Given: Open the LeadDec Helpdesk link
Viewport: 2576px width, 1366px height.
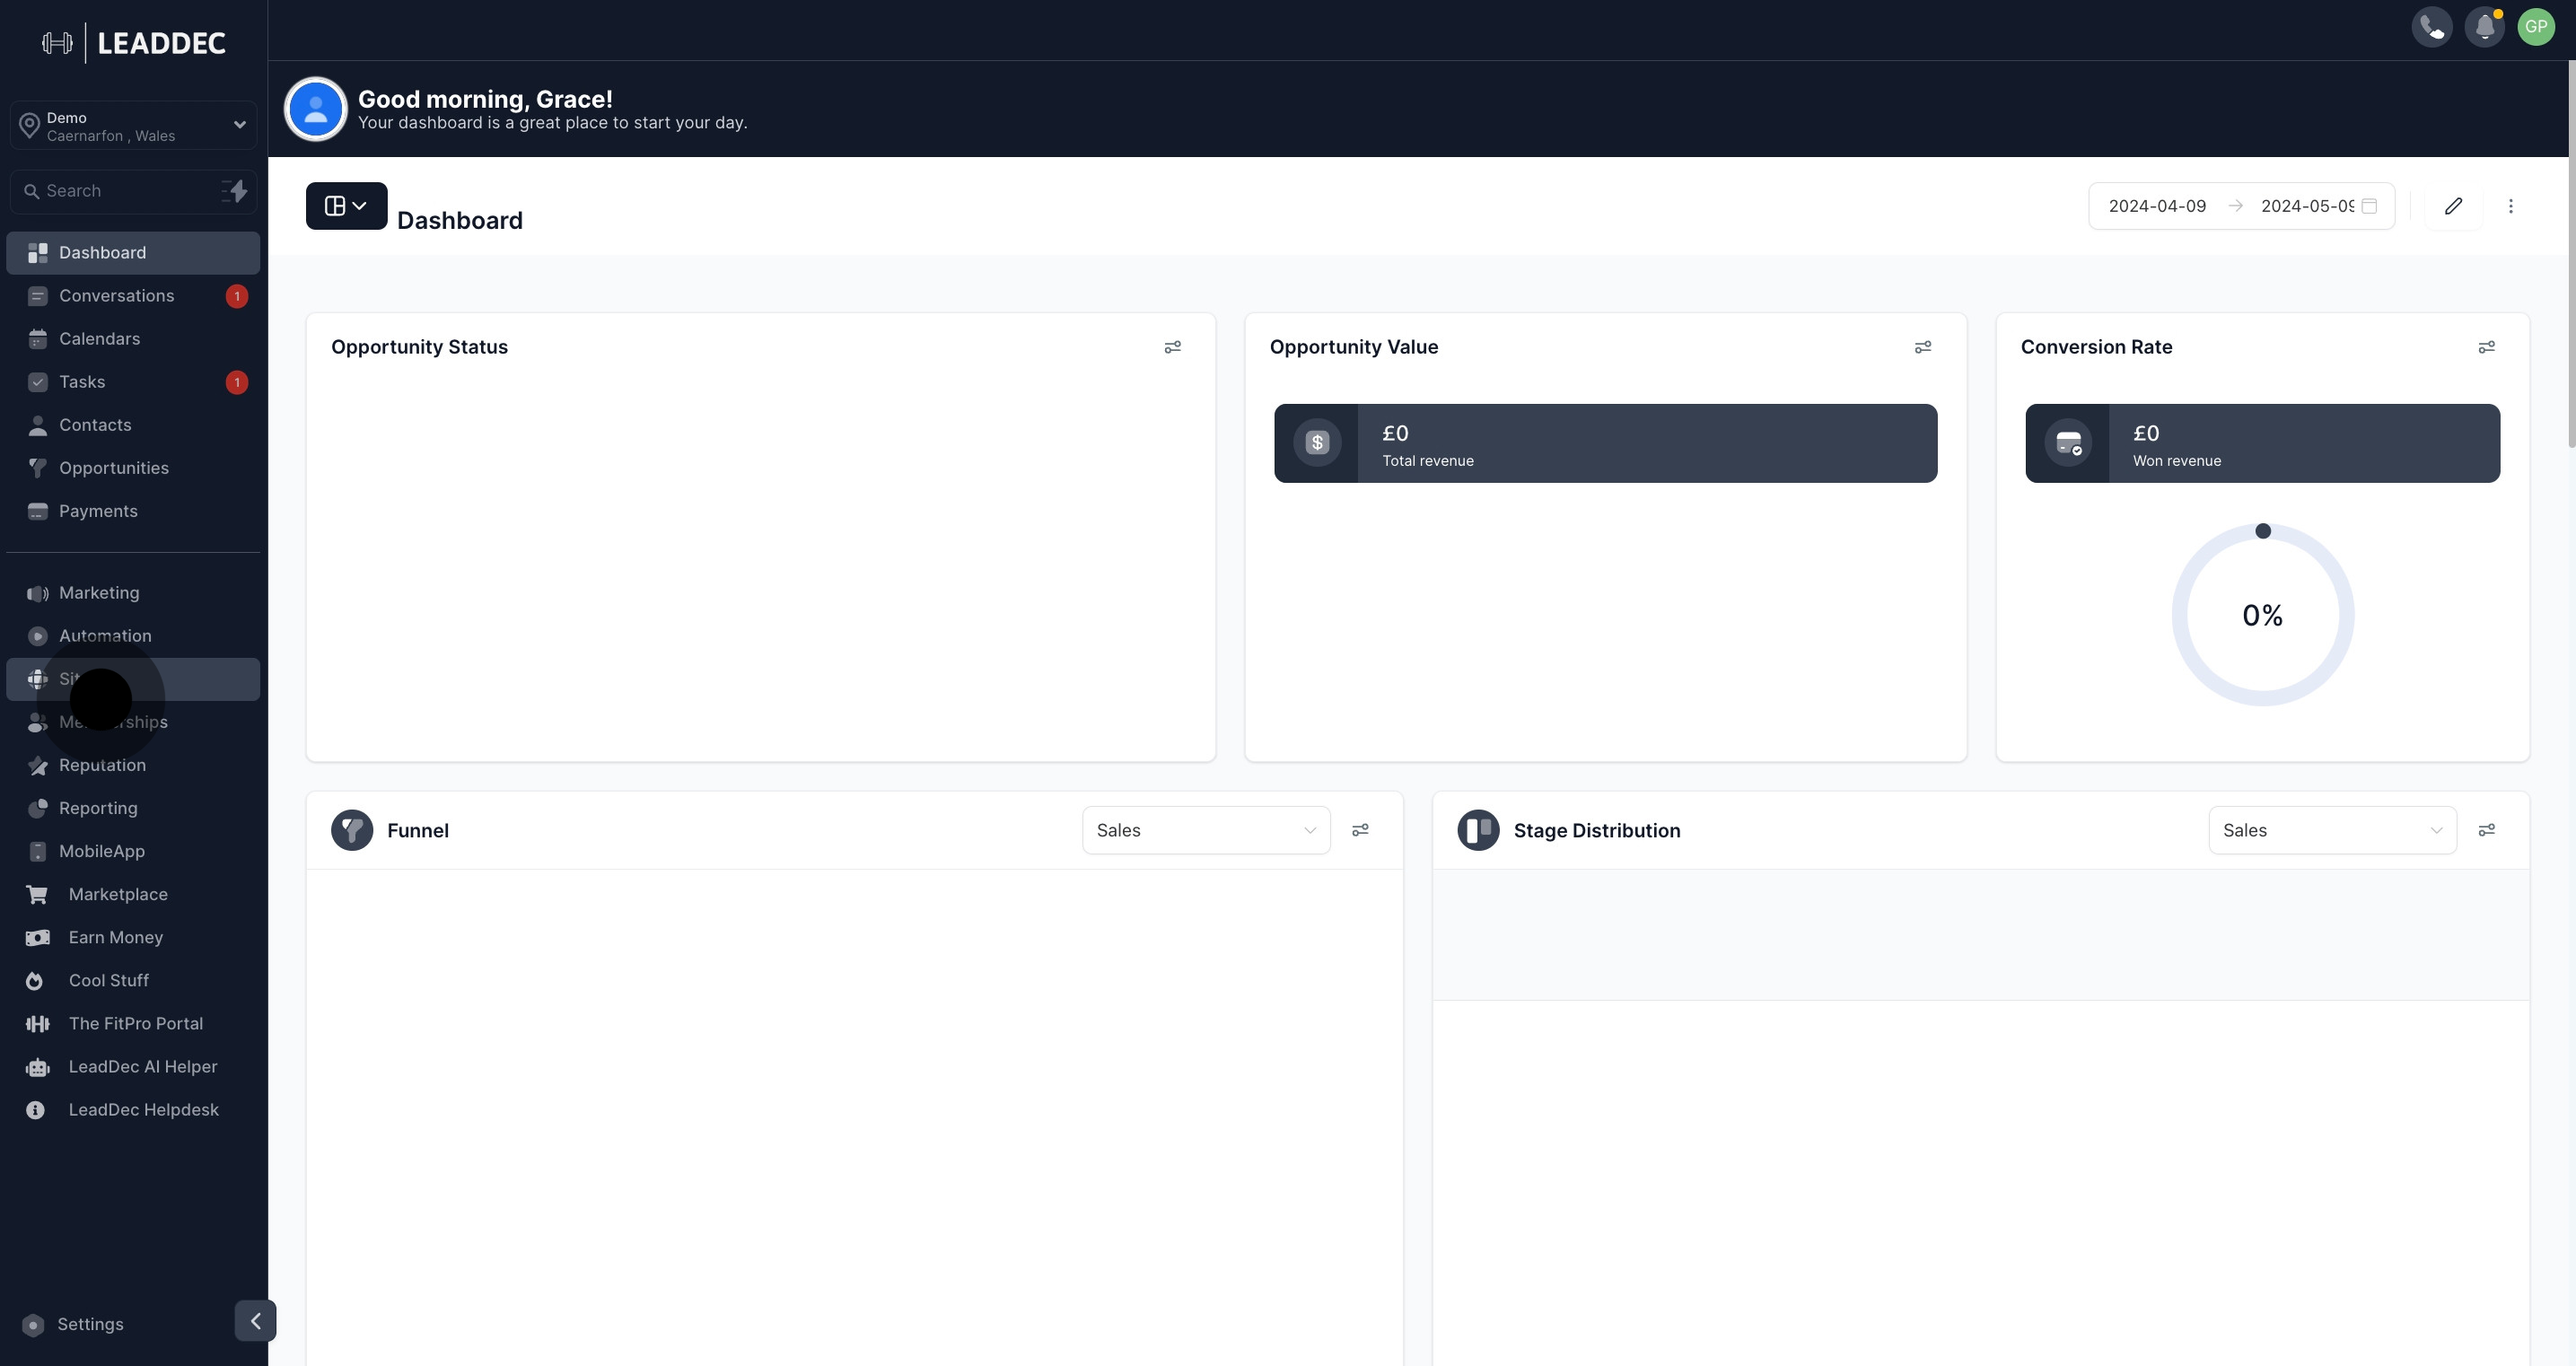Looking at the screenshot, I should [143, 1110].
